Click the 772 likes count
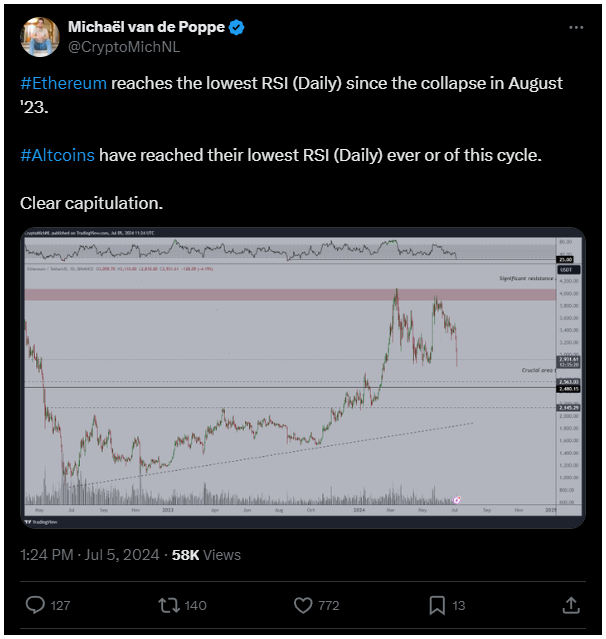The image size is (606, 639). click(328, 605)
